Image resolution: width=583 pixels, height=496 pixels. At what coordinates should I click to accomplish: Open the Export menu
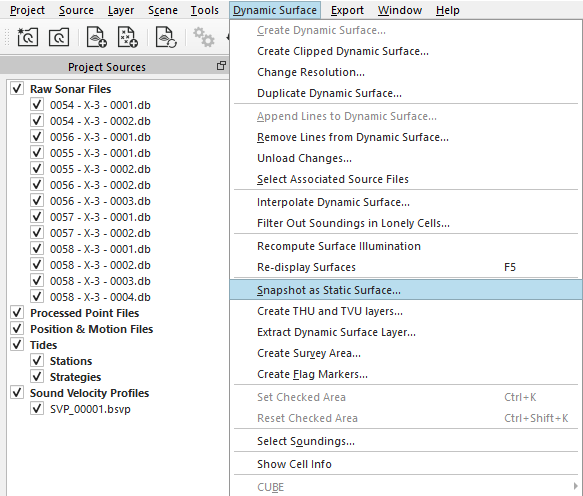coord(347,10)
